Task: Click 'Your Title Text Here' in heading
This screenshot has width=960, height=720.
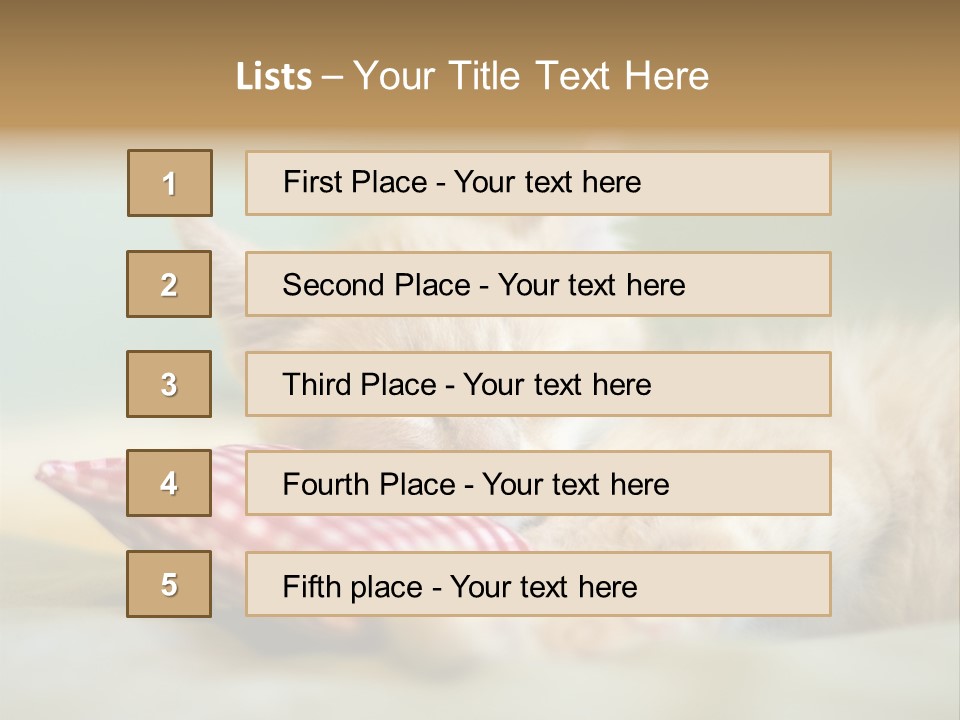Action: (531, 77)
